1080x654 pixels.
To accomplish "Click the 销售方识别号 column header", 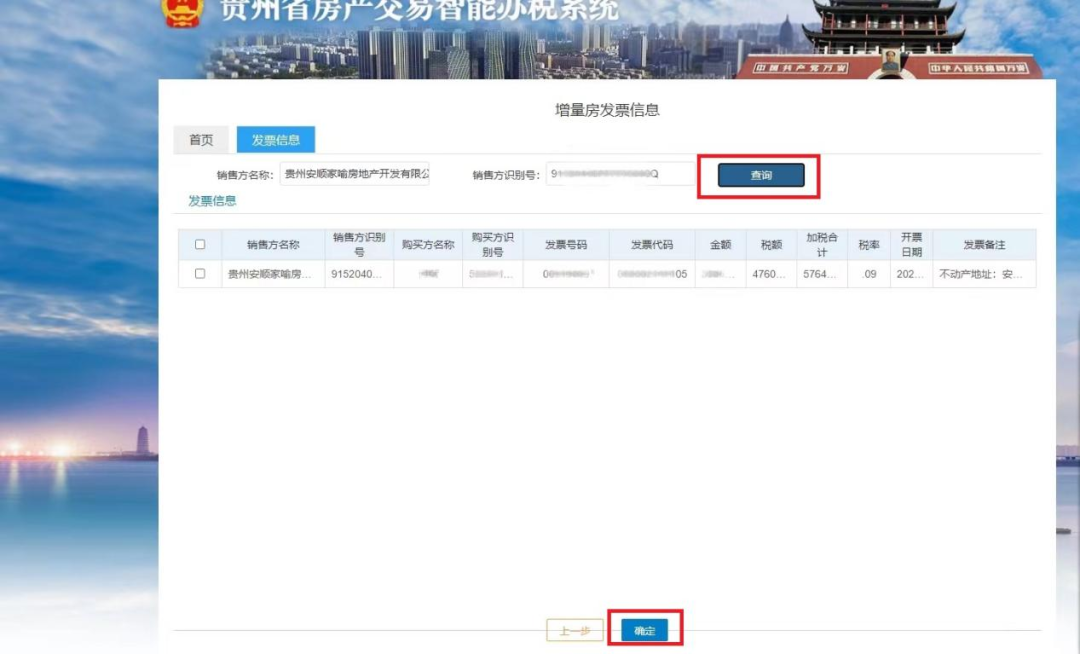I will click(x=360, y=244).
